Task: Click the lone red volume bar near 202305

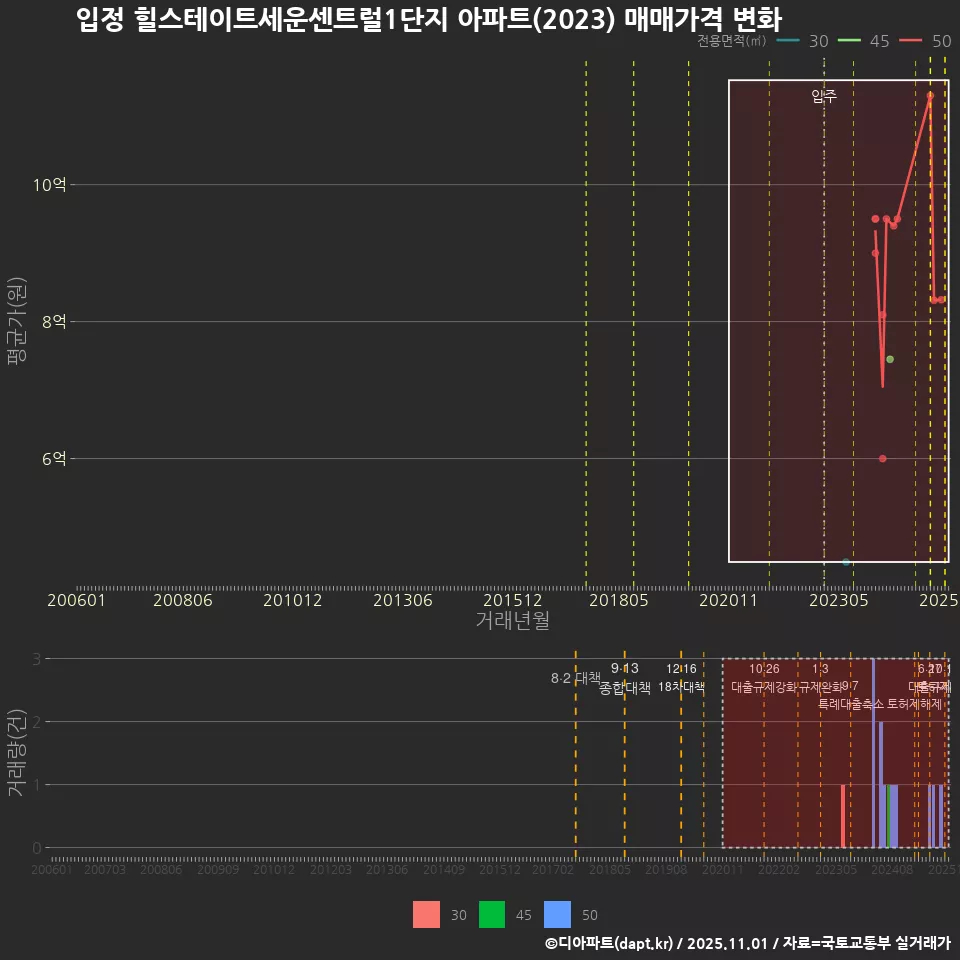Action: coord(843,815)
